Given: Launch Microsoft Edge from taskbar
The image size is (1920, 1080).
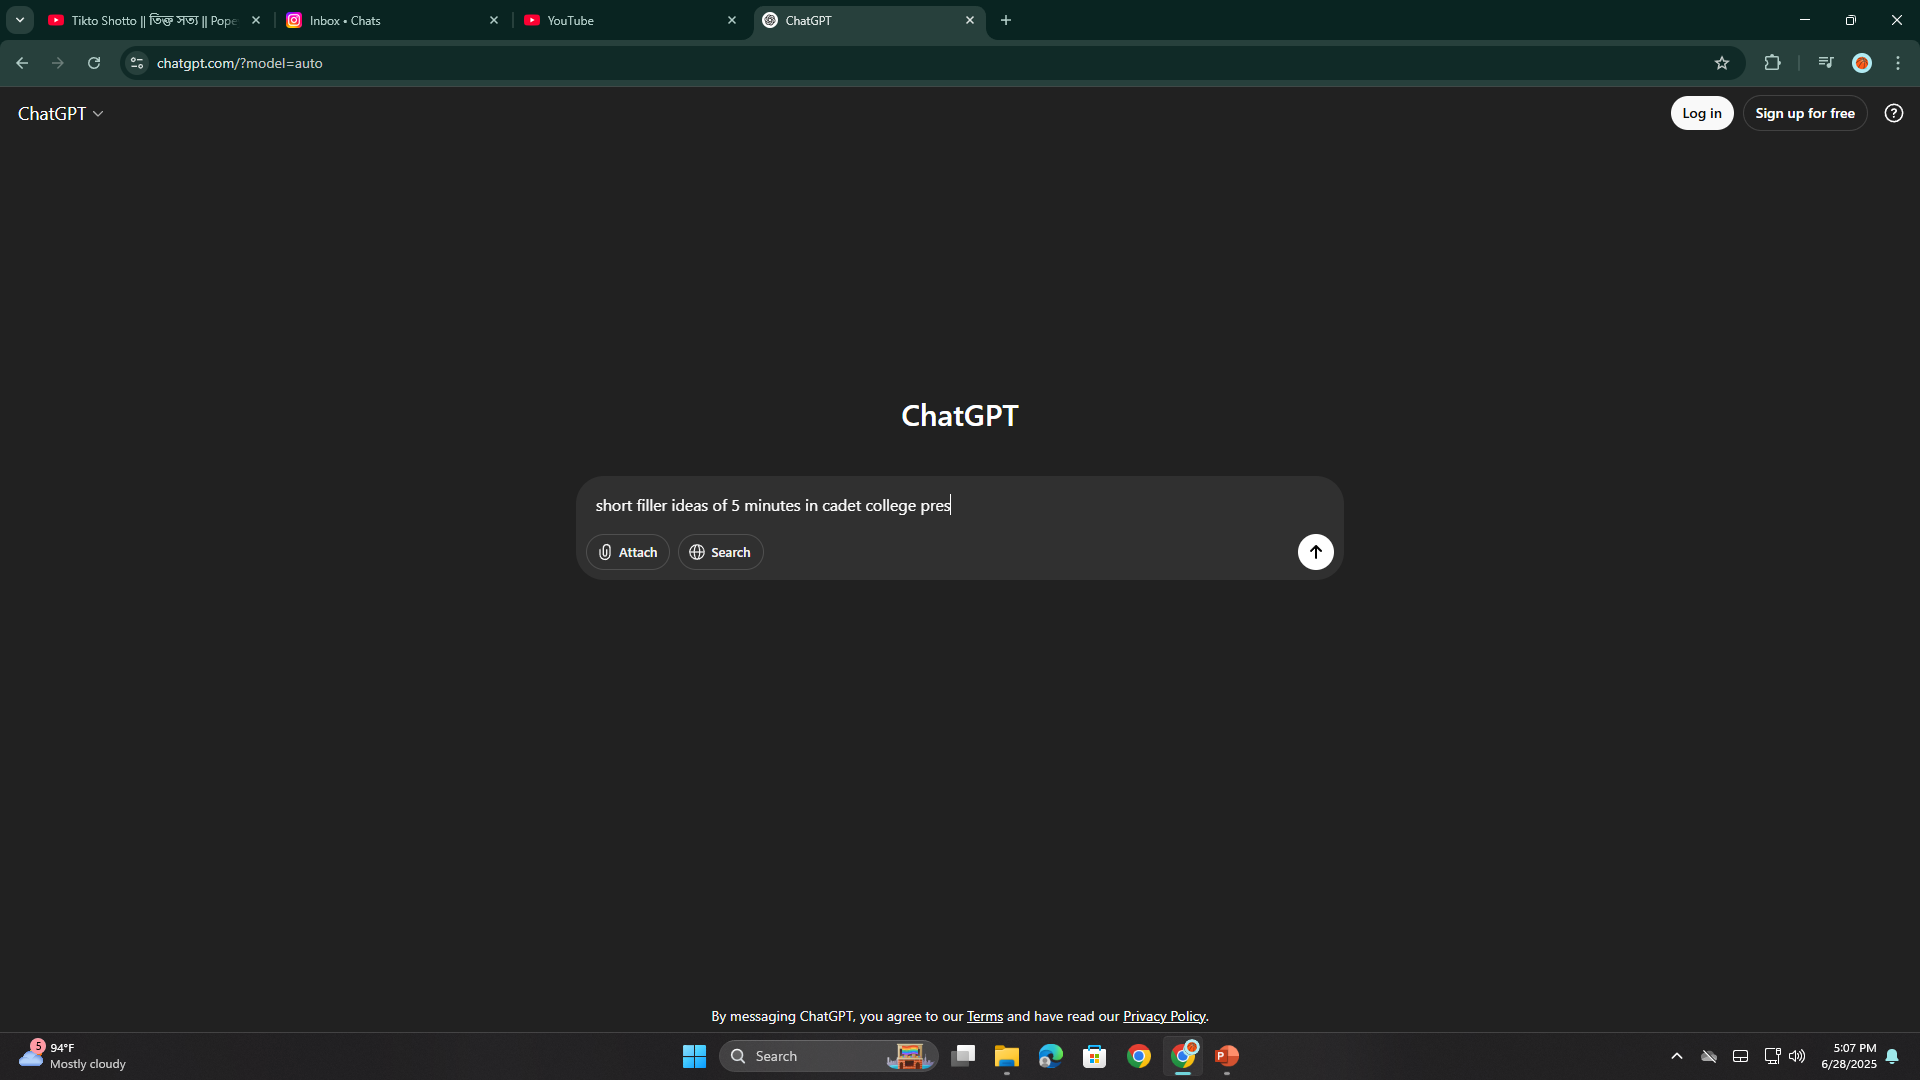Looking at the screenshot, I should click(x=1051, y=1056).
